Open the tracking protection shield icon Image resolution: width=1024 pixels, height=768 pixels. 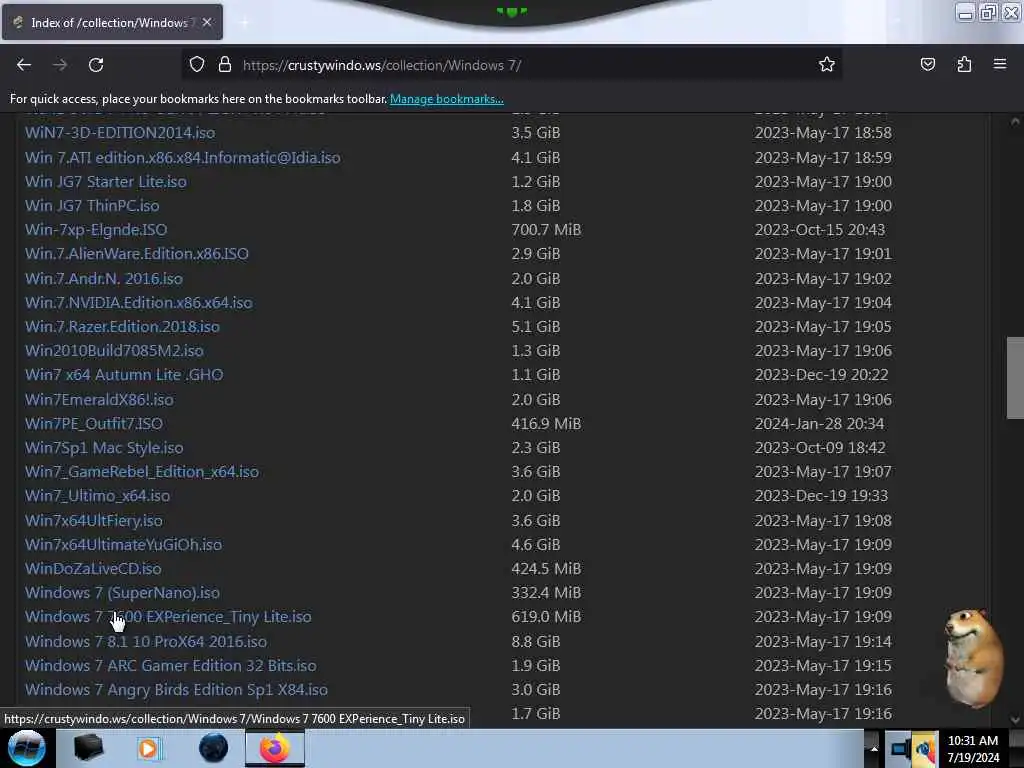(197, 65)
